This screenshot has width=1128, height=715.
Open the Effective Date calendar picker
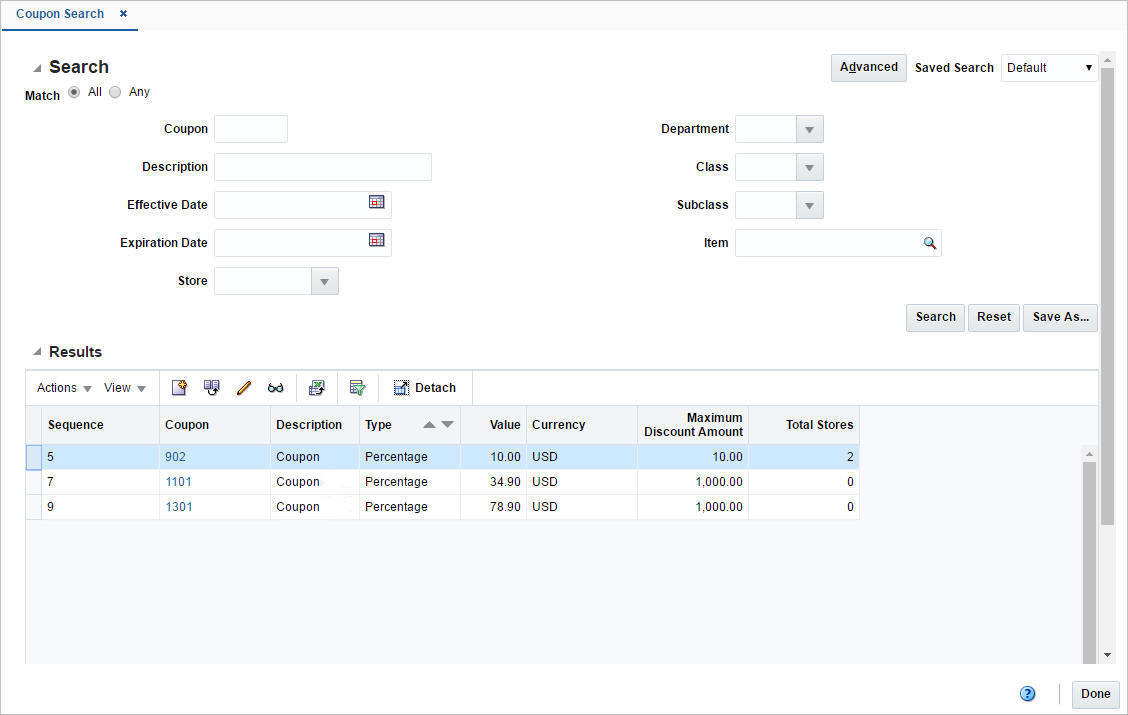coord(376,202)
